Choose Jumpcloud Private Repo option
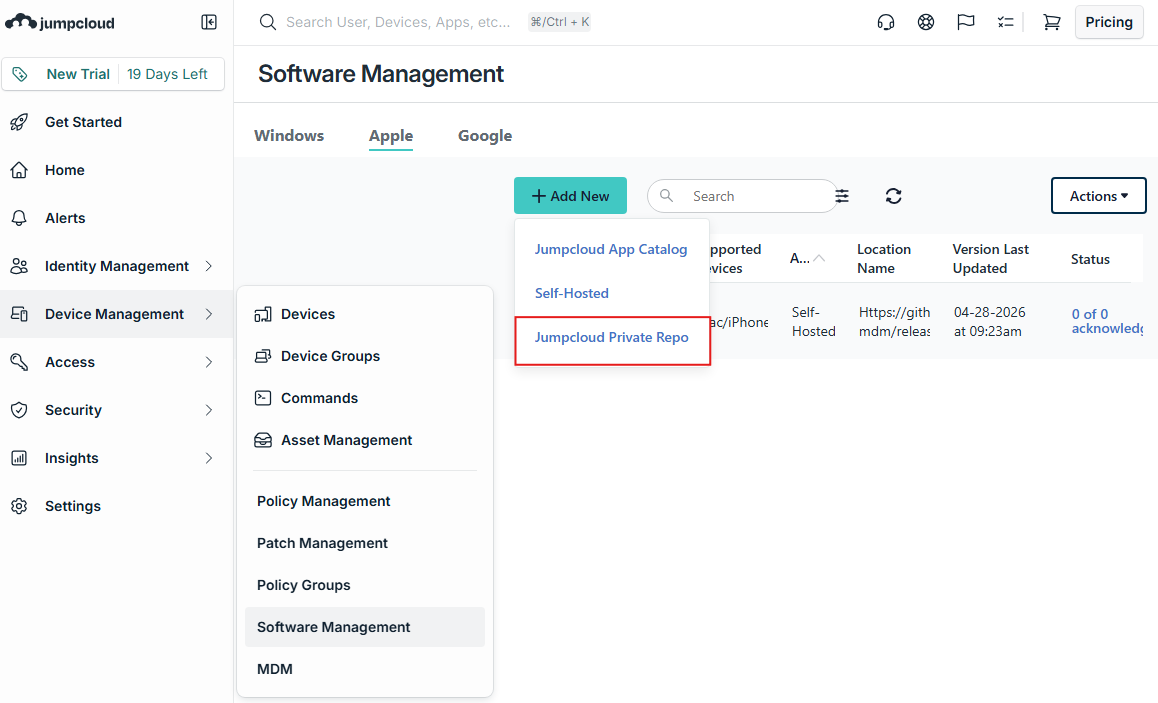 611,337
